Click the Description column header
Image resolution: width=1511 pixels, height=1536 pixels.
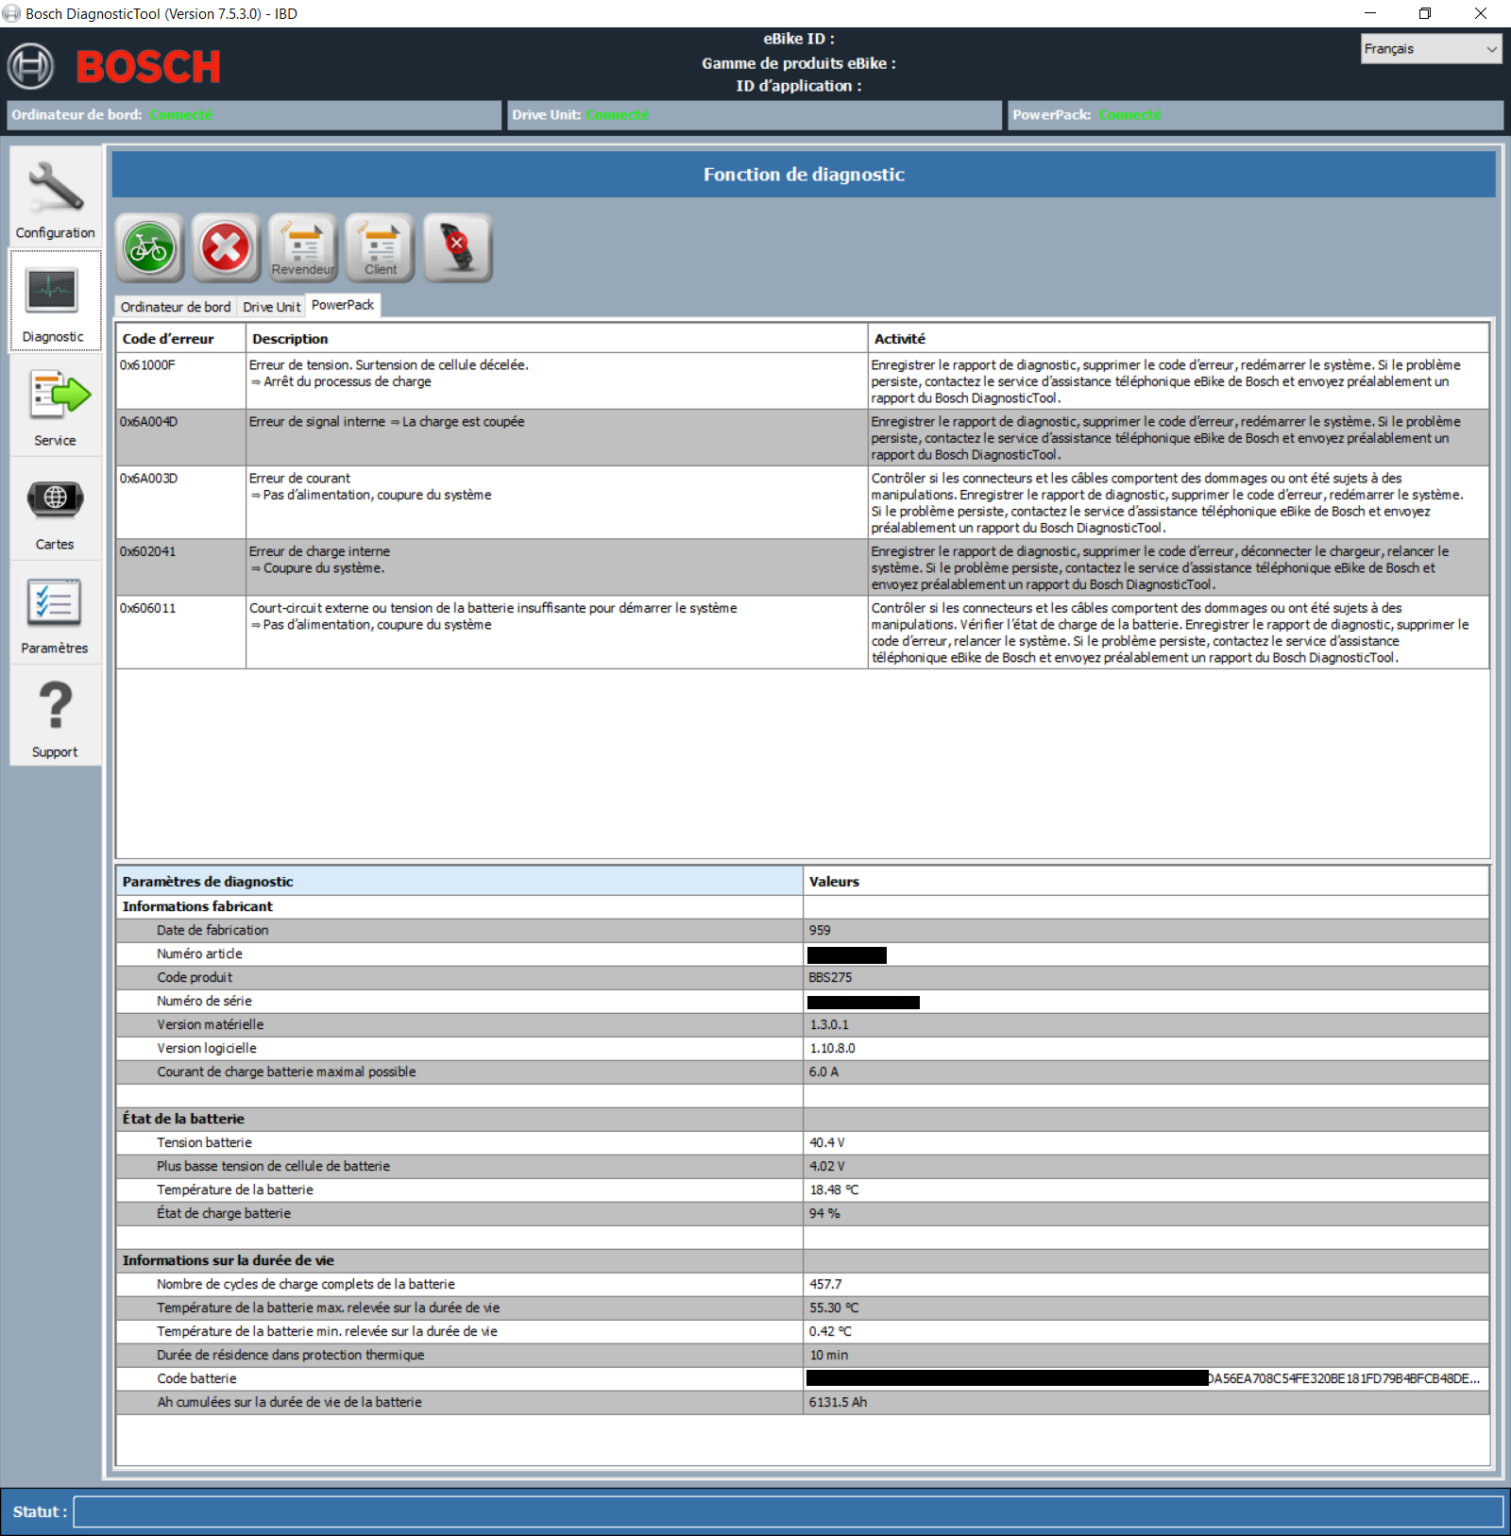click(557, 339)
